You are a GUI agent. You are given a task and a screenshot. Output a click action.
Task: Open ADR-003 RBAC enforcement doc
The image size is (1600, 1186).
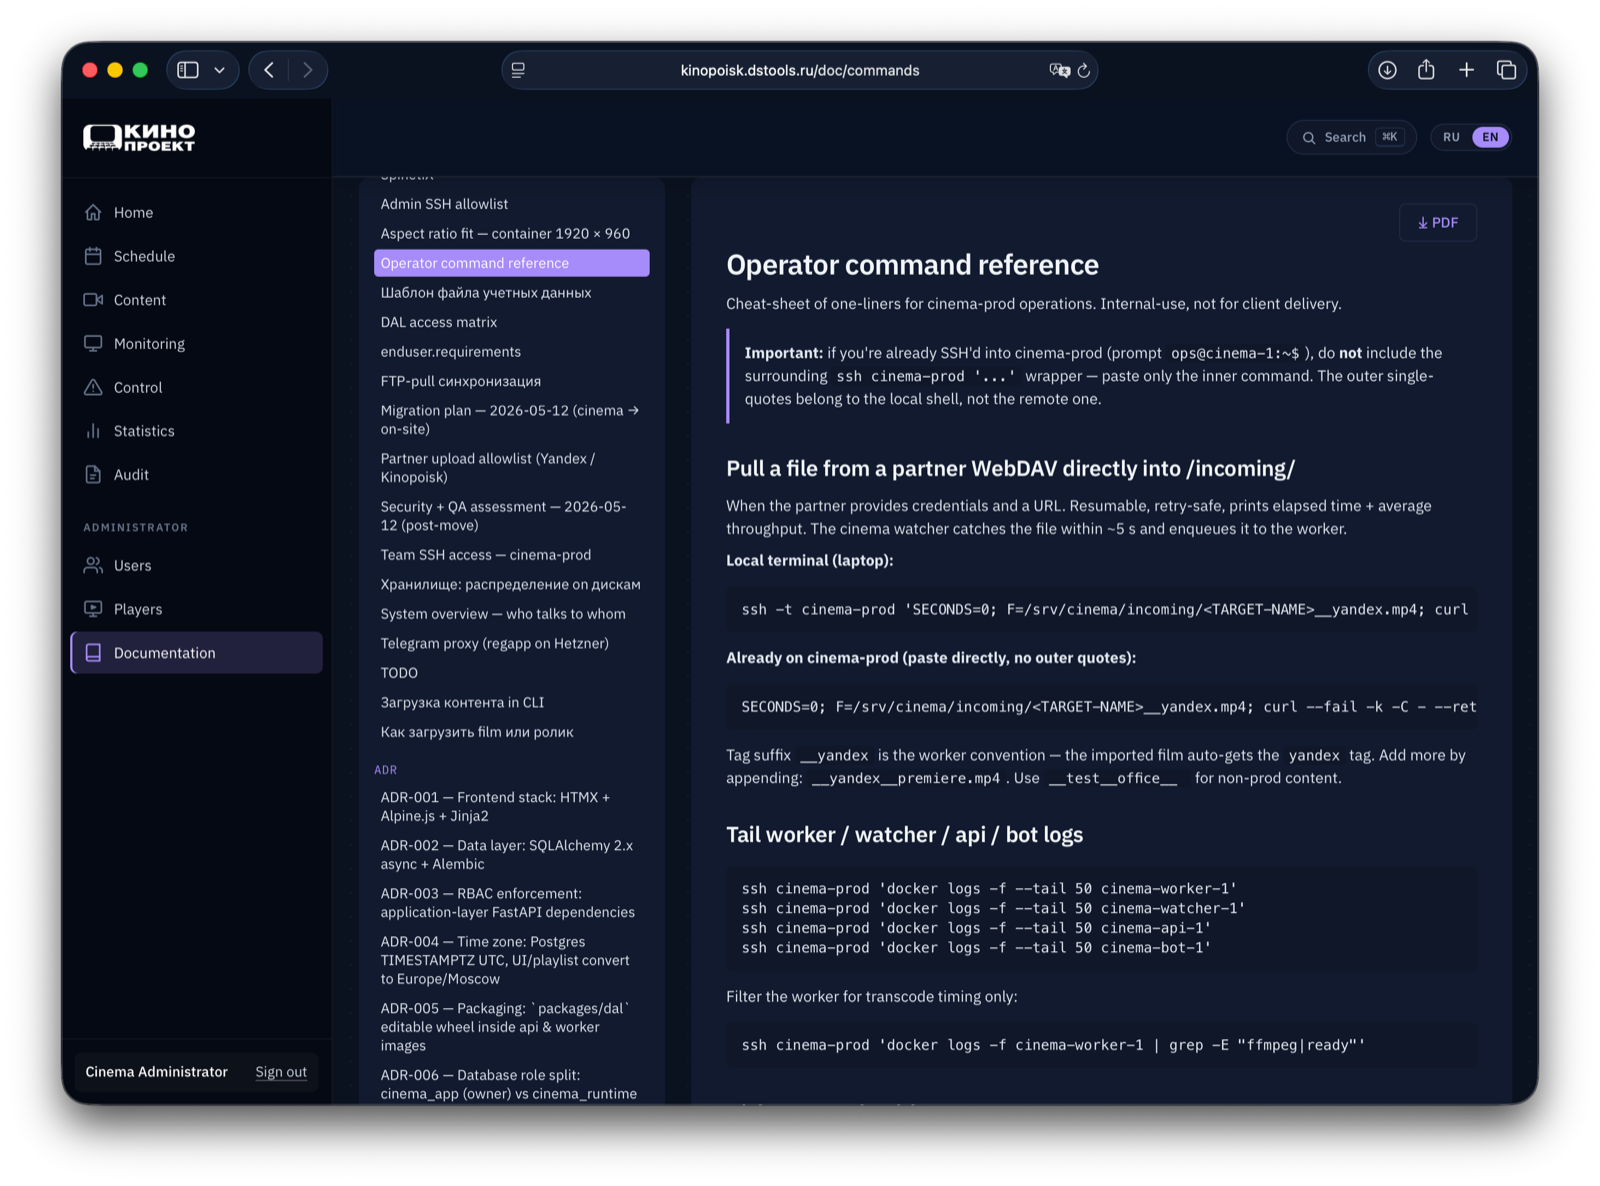click(x=511, y=903)
